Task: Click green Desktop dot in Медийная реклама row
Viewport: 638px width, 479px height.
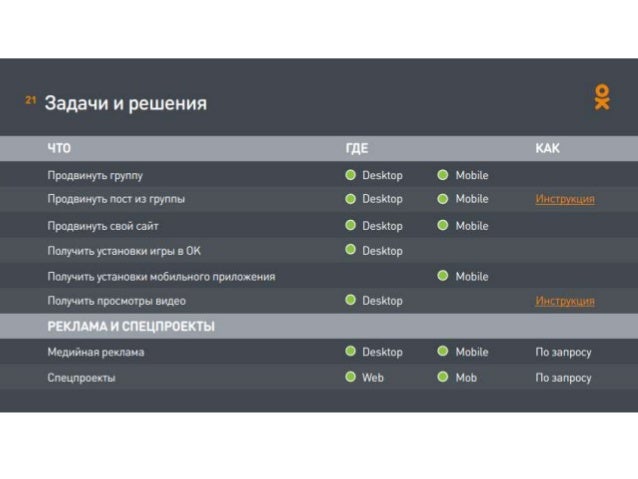Action: point(350,352)
